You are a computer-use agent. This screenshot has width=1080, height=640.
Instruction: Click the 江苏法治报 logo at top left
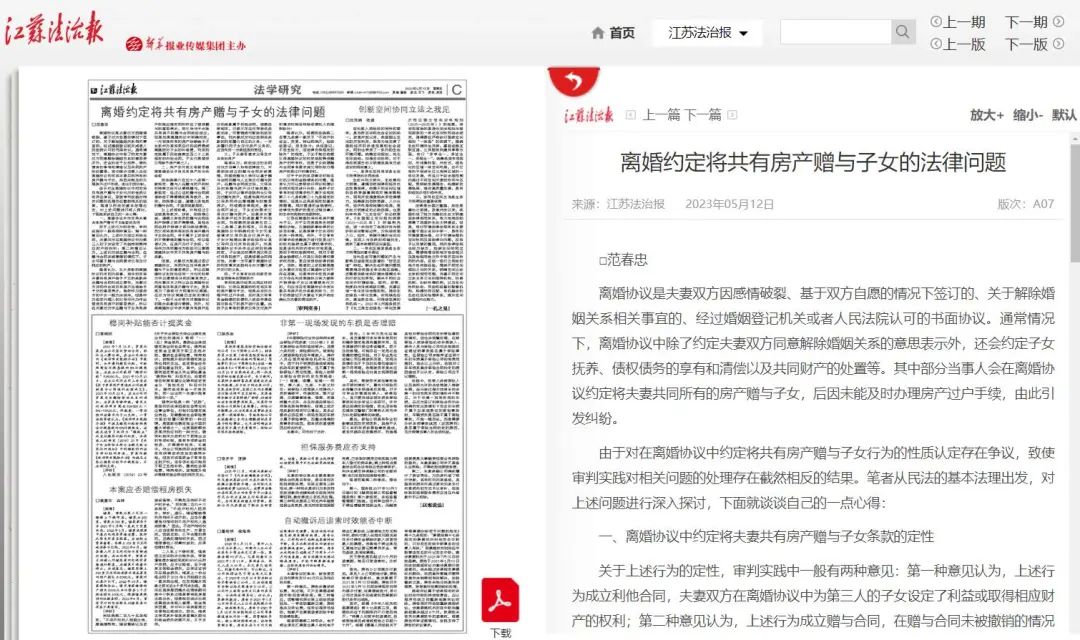tap(55, 30)
